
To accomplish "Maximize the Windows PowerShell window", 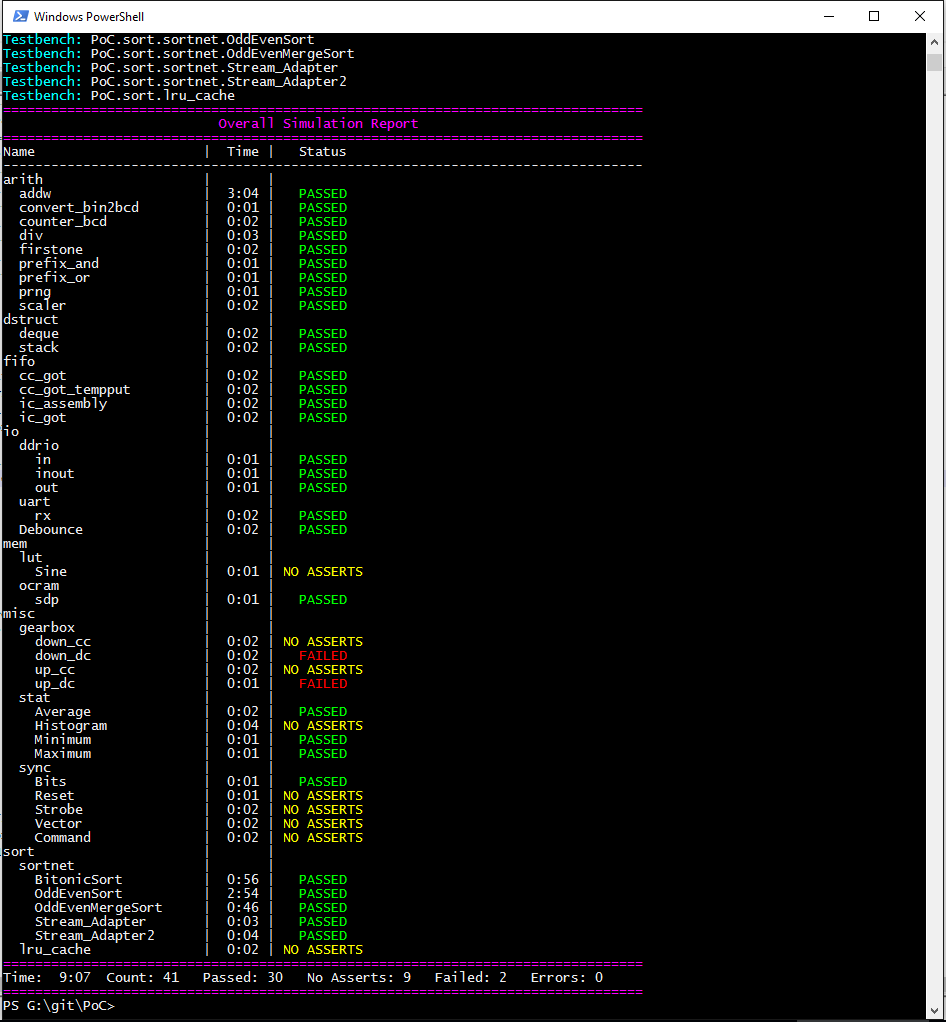I will [x=874, y=16].
